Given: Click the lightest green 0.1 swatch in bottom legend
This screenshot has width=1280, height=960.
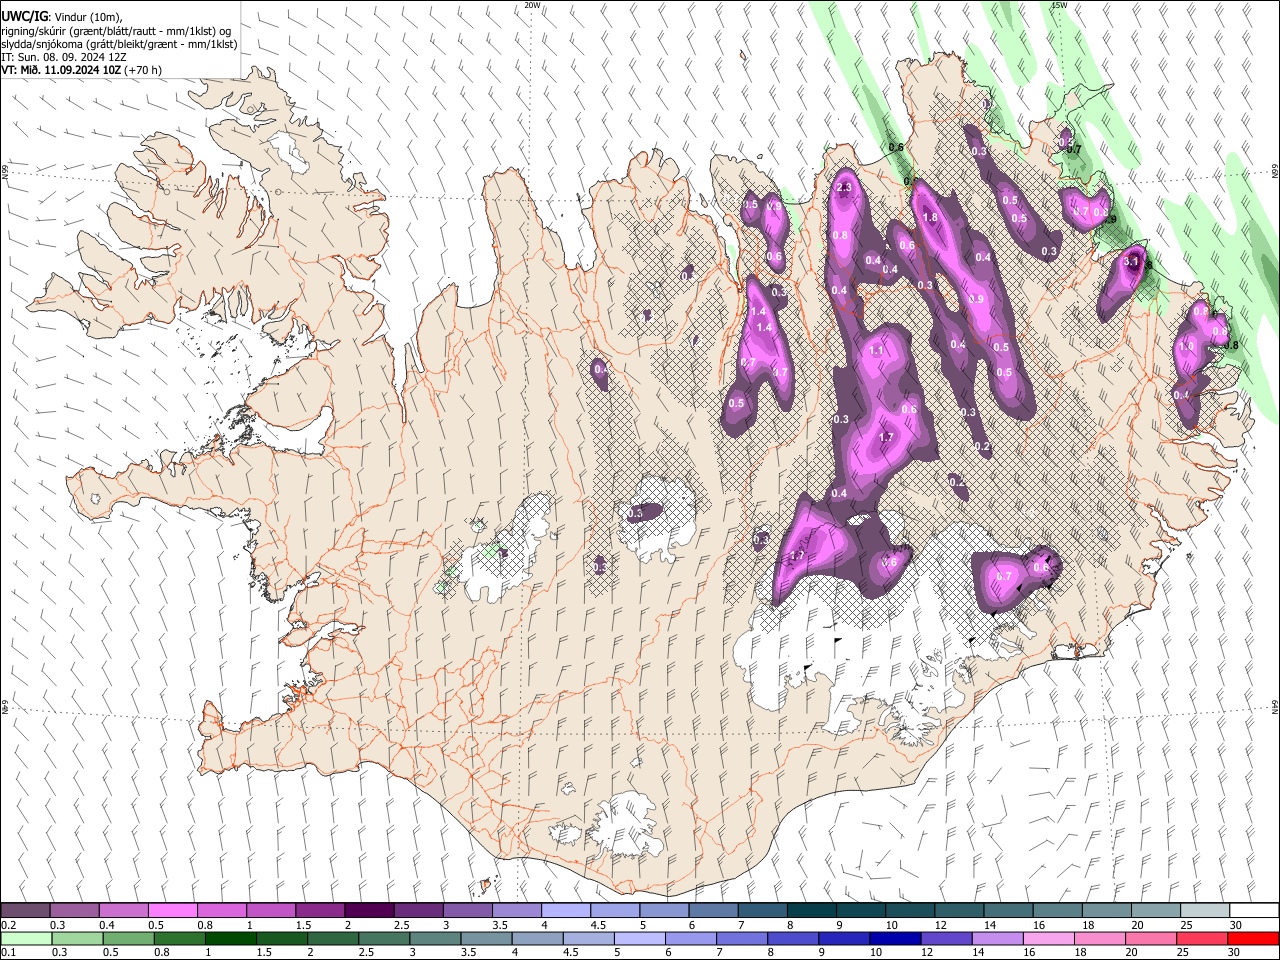Looking at the screenshot, I should pos(27,938).
